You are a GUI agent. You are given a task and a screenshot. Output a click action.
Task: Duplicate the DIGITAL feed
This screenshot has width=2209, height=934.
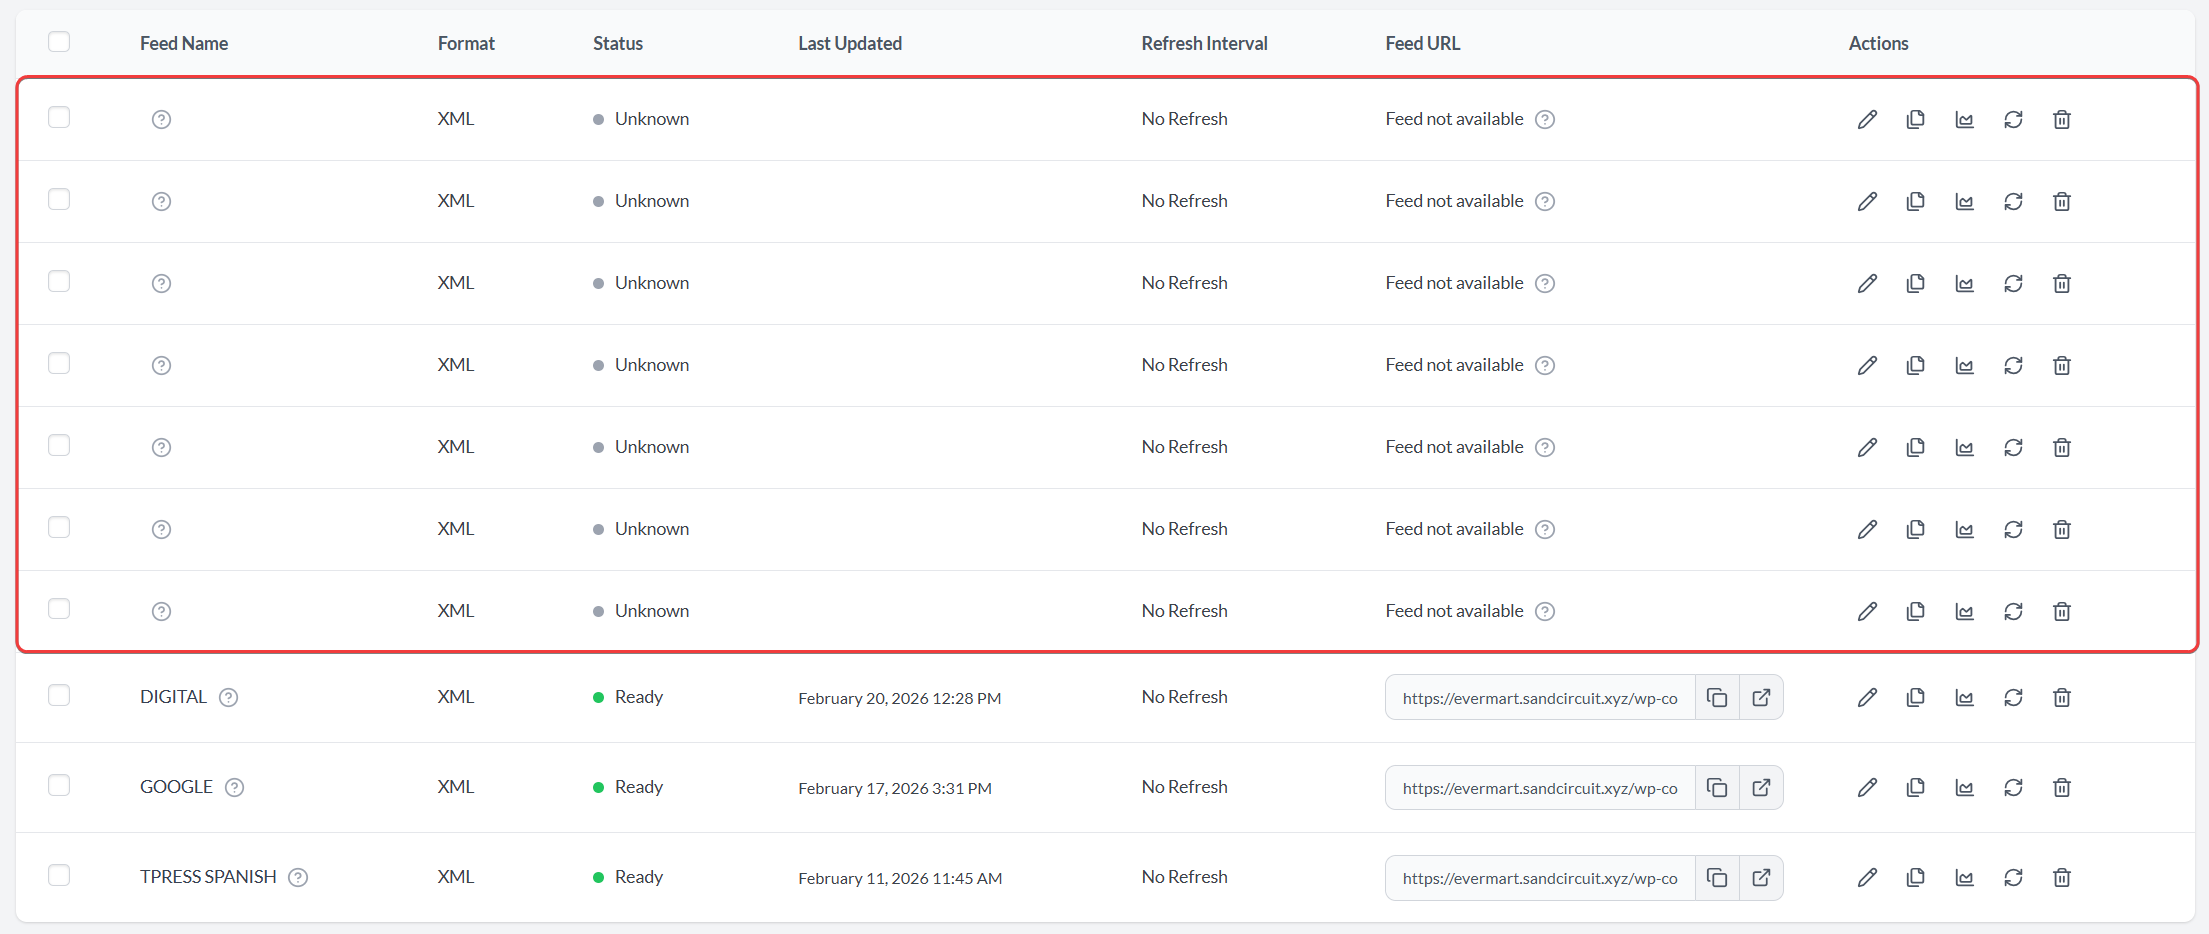click(x=1915, y=698)
